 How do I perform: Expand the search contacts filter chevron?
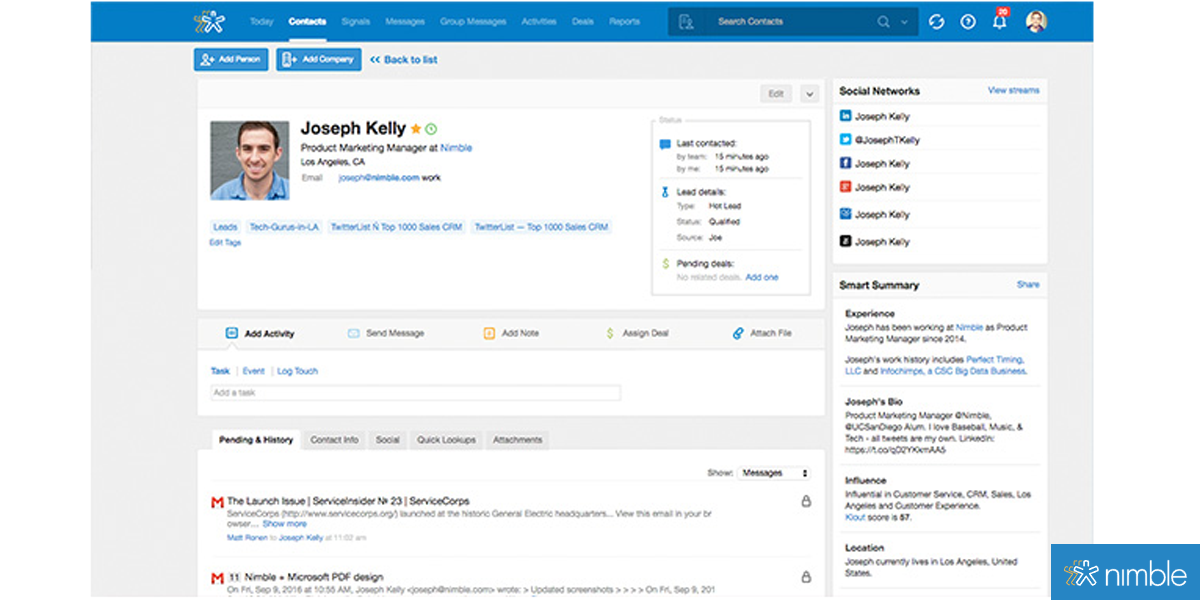(905, 22)
